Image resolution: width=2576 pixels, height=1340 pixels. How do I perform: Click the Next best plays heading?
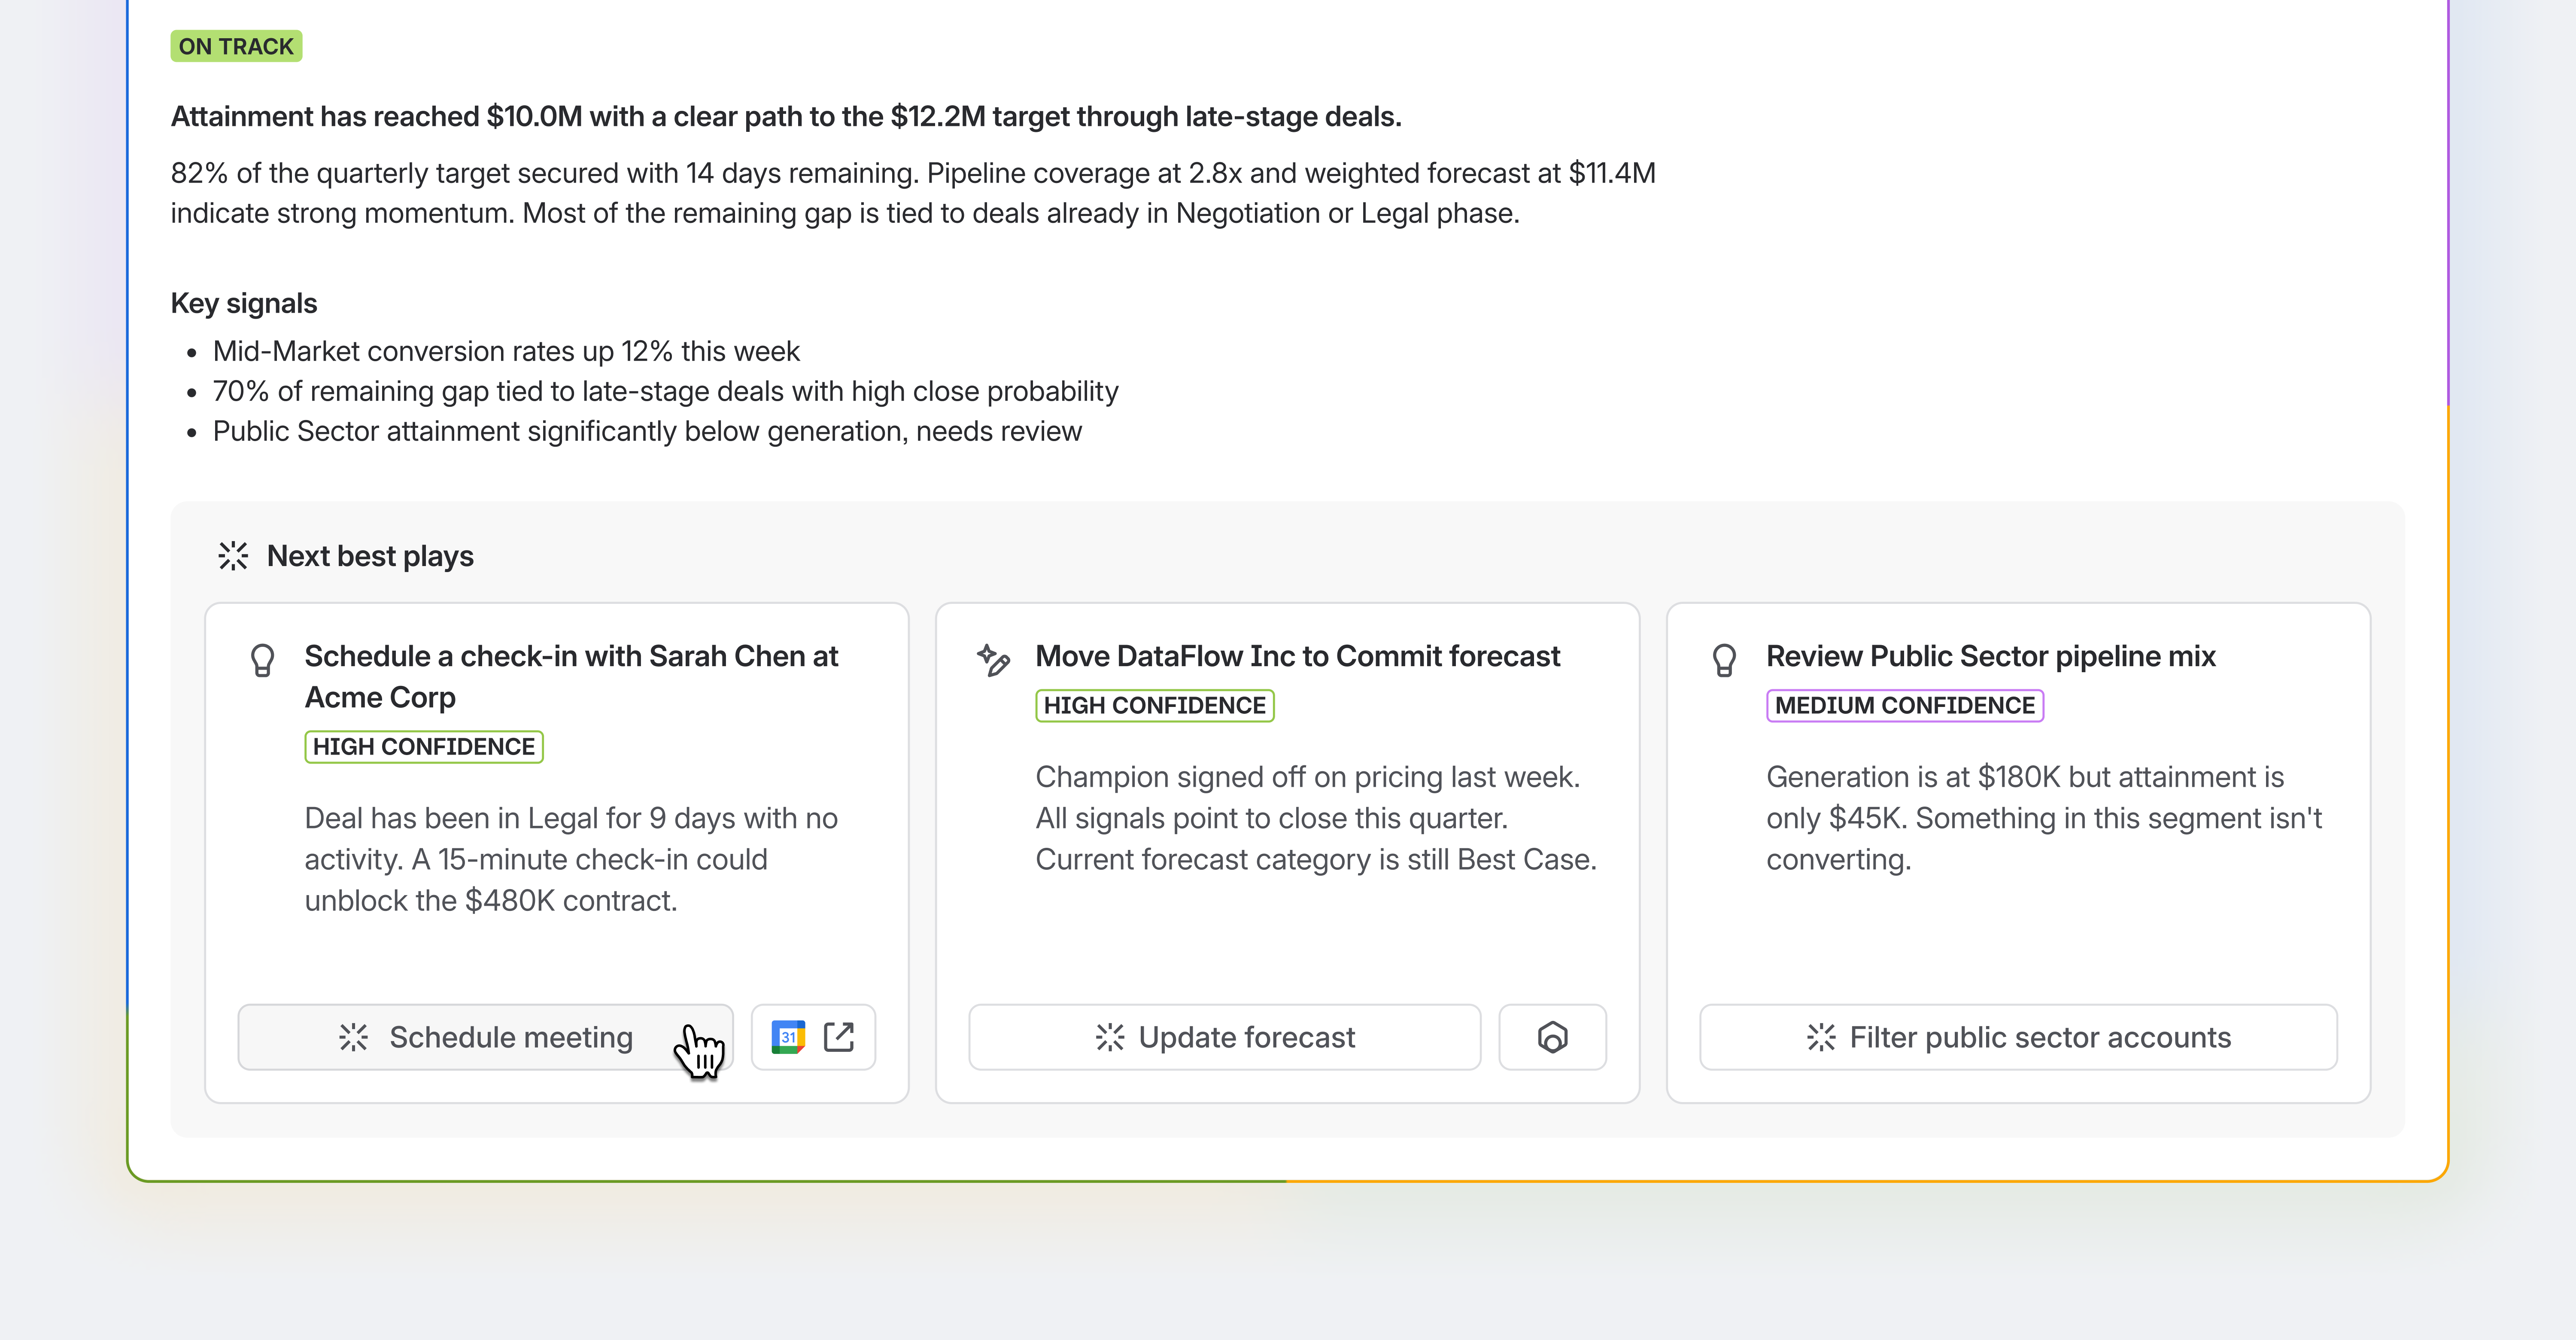point(370,556)
